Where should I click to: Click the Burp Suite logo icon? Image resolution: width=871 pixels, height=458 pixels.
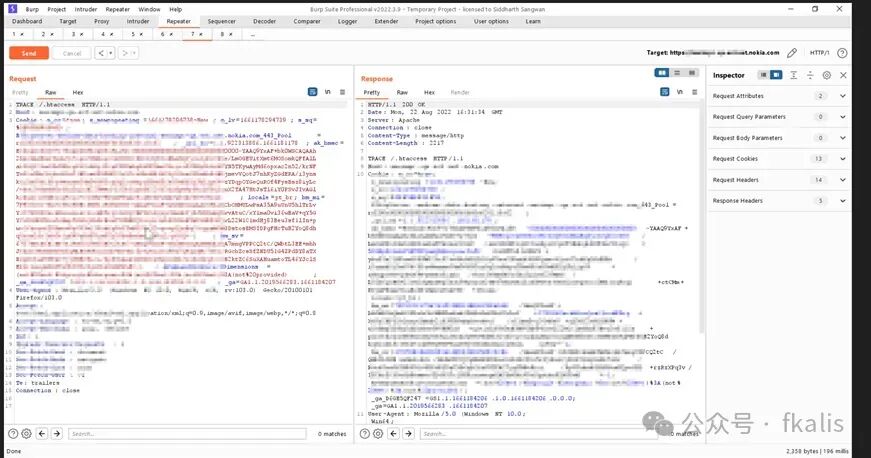click(13, 9)
